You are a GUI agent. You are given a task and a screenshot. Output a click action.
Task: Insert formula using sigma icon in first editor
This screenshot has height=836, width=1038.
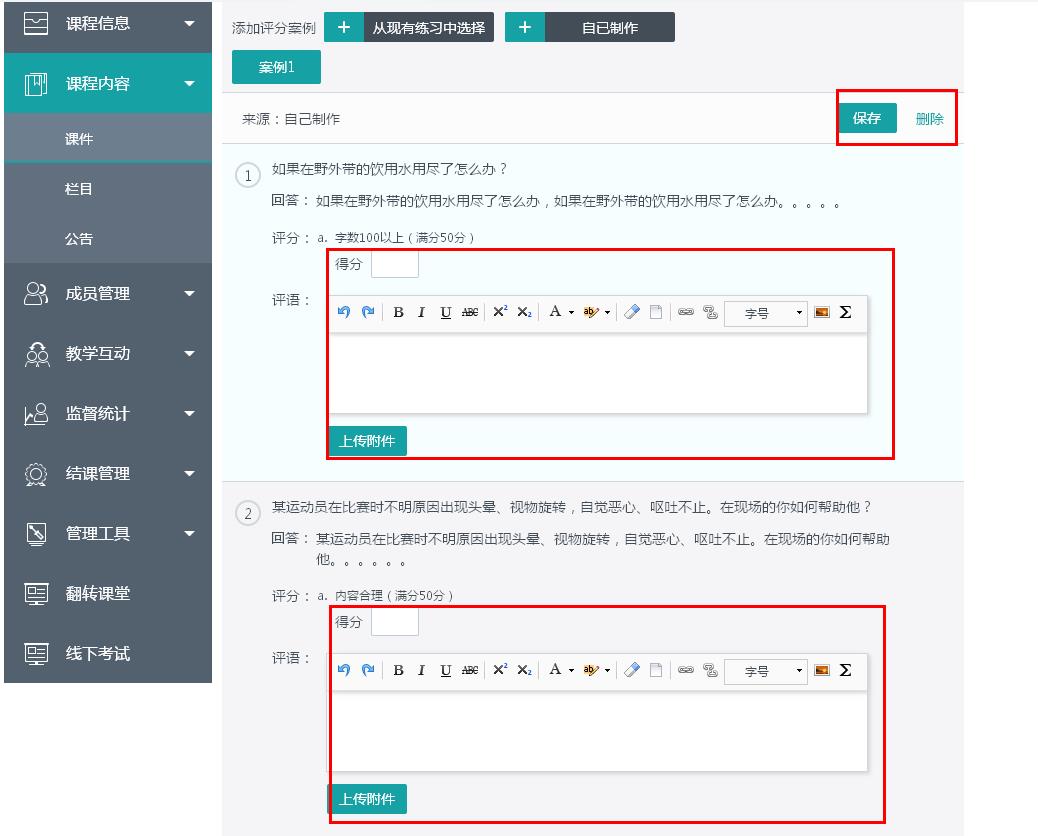(x=845, y=312)
